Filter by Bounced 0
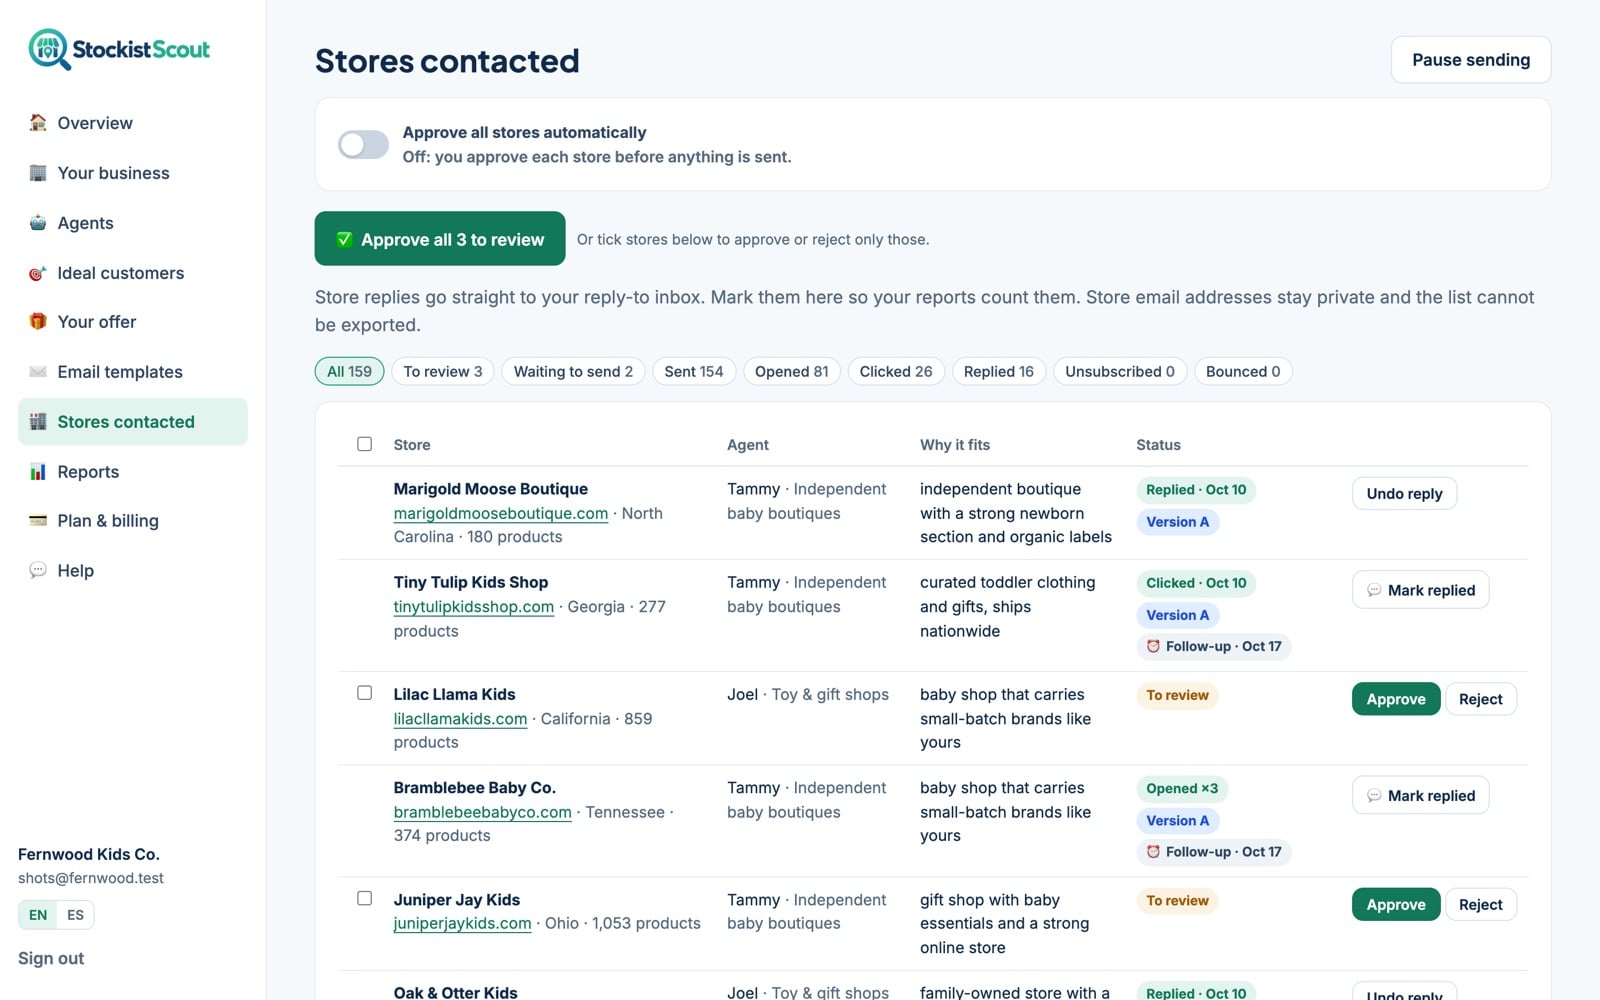 pos(1243,371)
